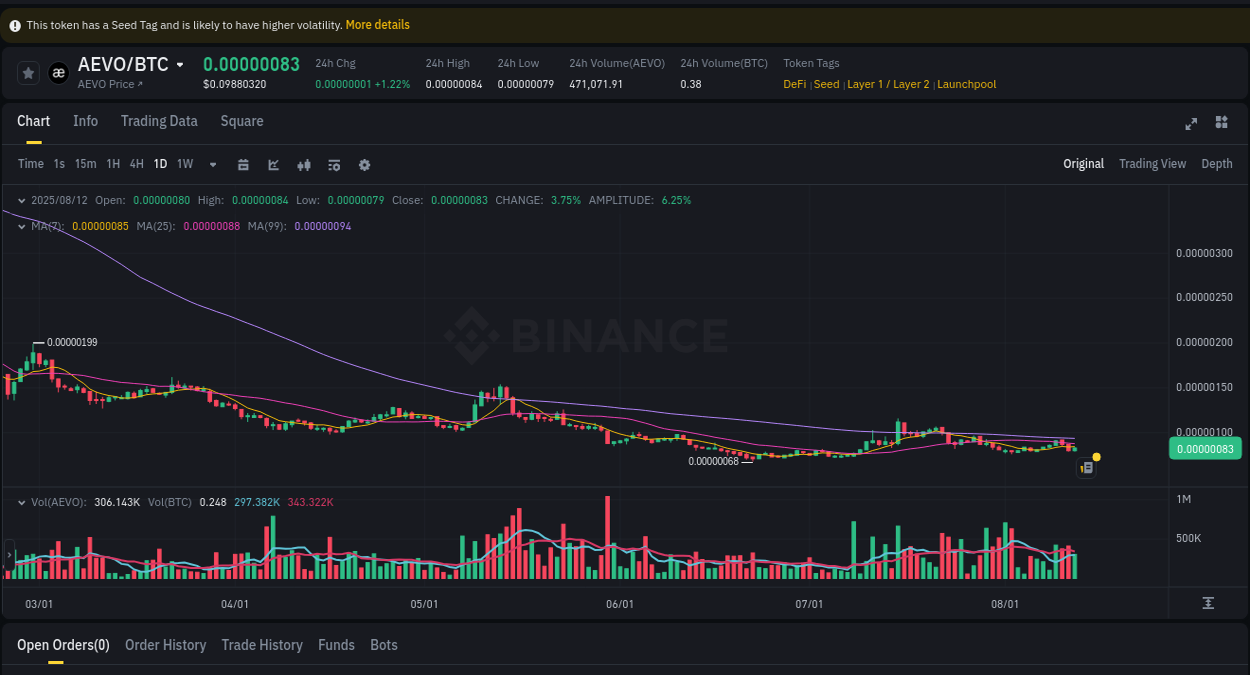The height and width of the screenshot is (675, 1250).
Task: Expand the collapsed left side panel arrow
Action: [8, 552]
